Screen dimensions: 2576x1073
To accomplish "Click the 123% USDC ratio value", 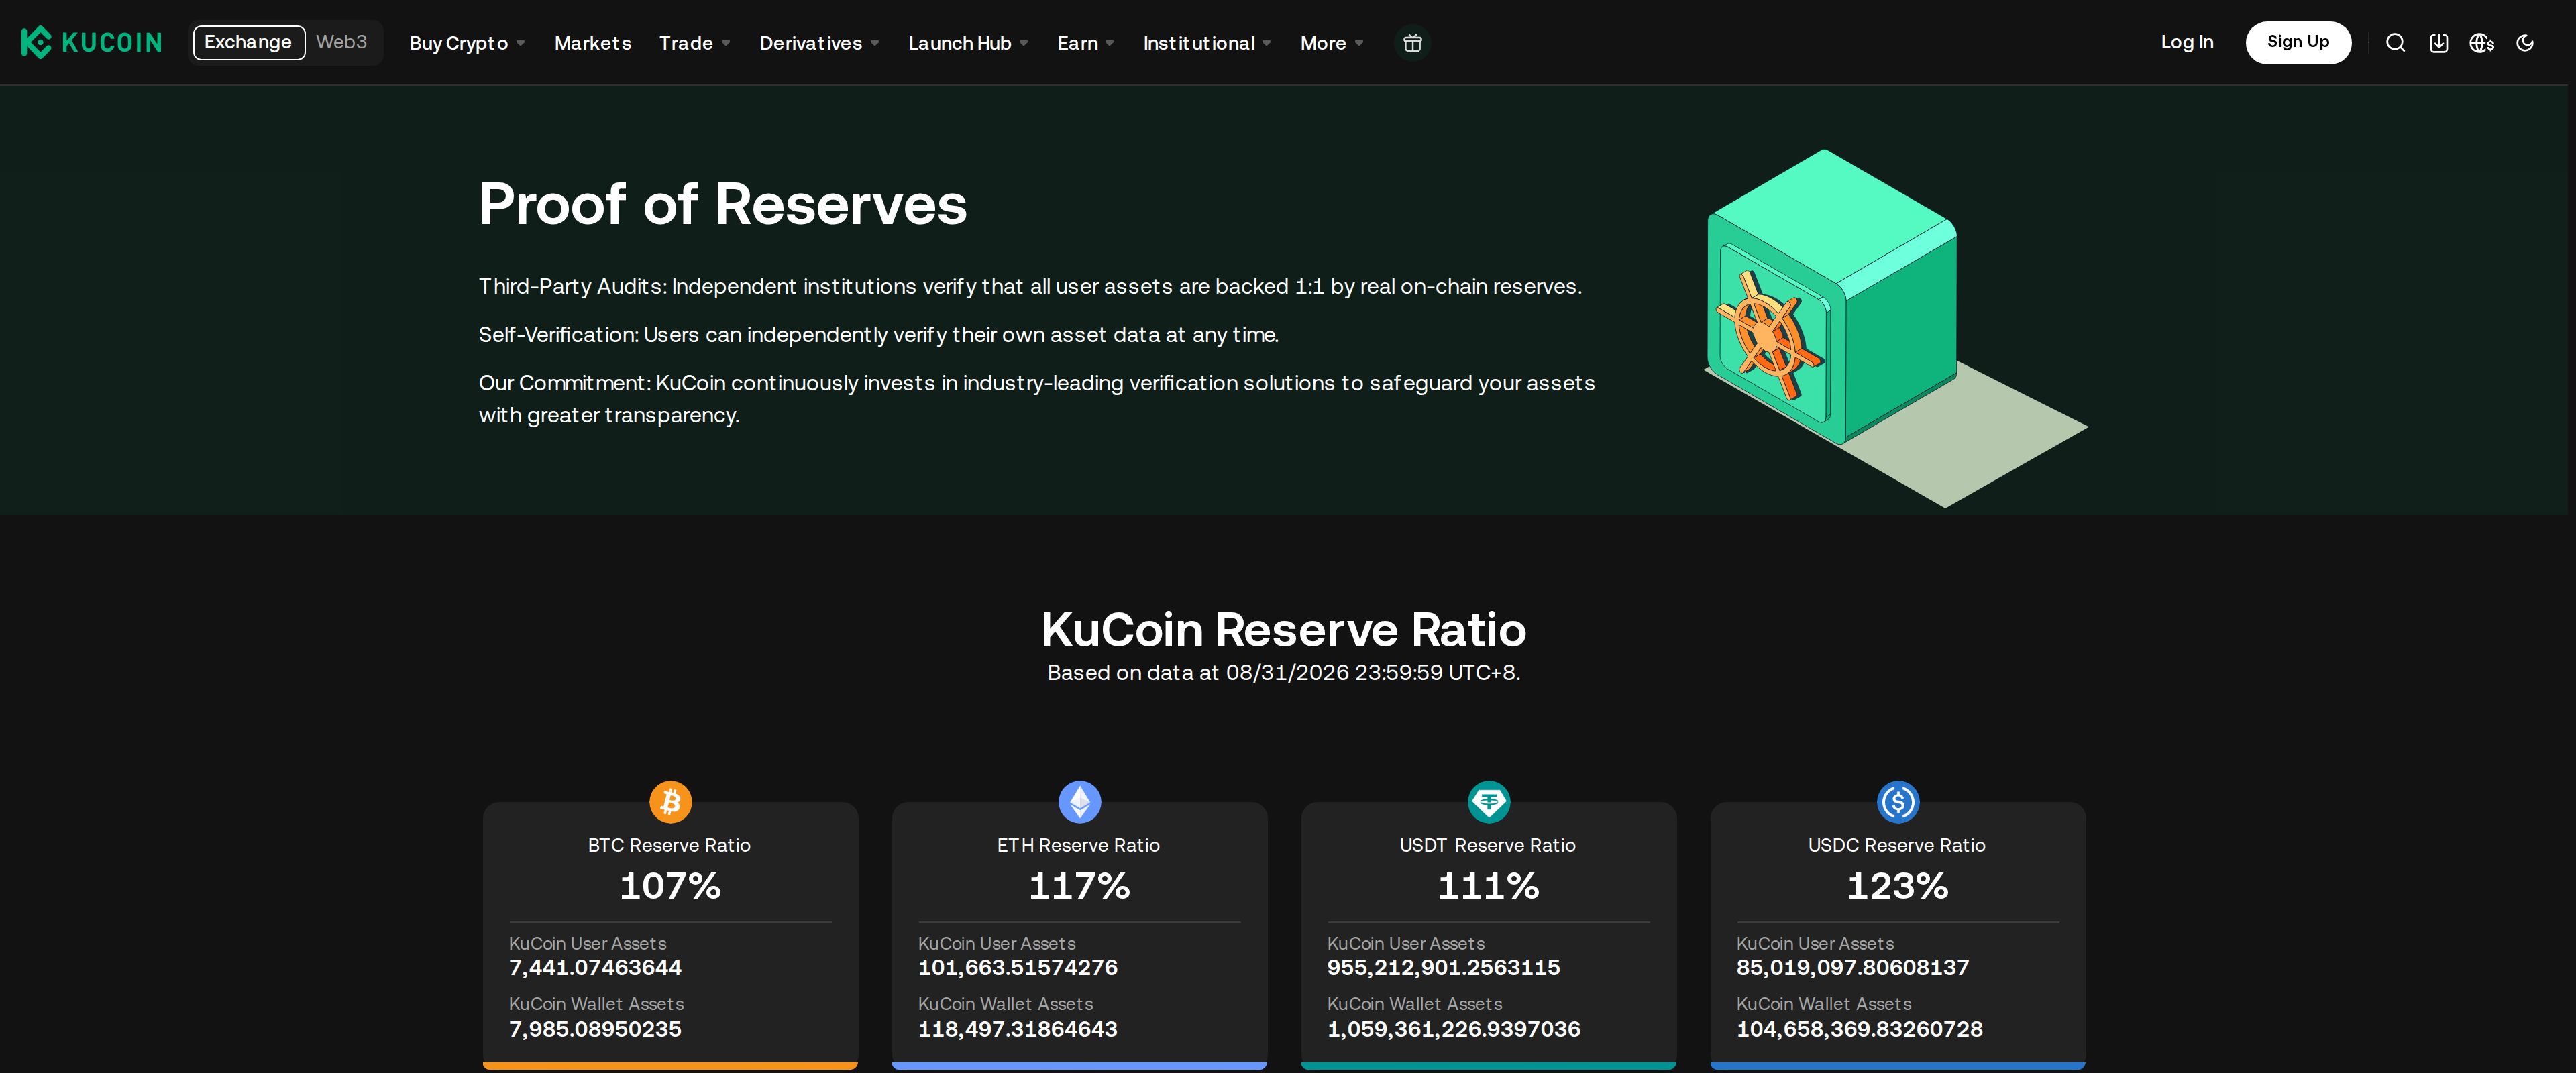I will (1897, 886).
